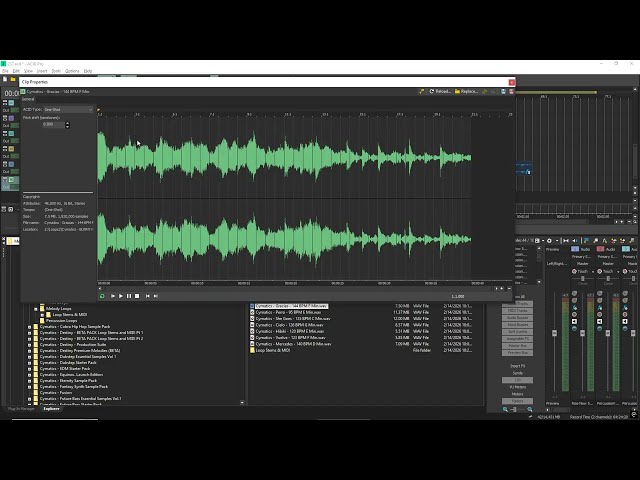Toggle loop playback in Clip Properties transport

(x=102, y=296)
